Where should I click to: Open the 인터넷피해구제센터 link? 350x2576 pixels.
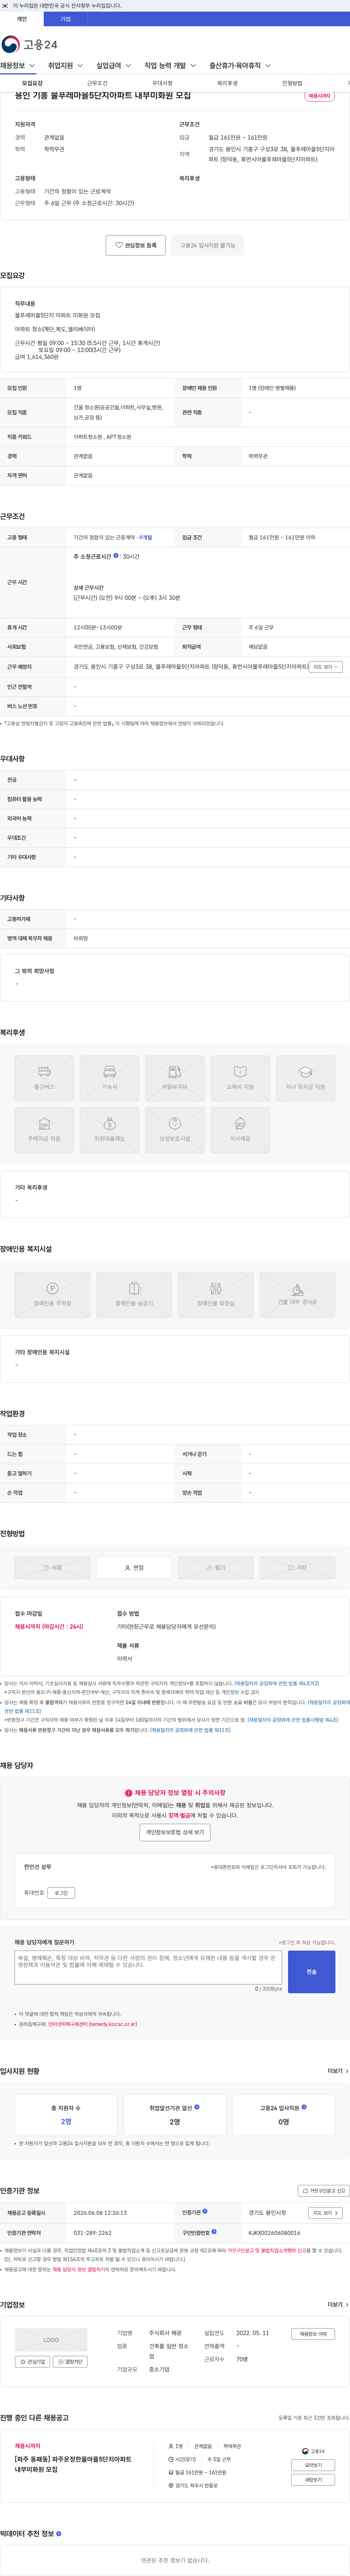click(92, 2024)
